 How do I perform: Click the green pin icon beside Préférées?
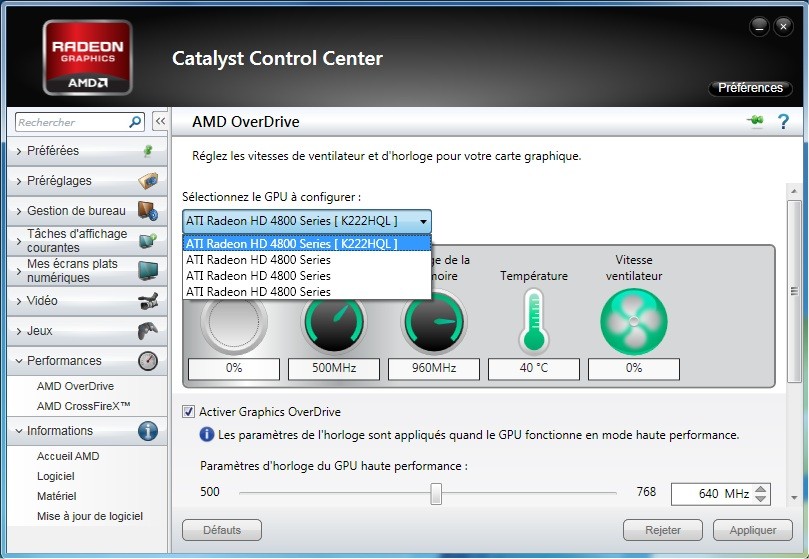click(x=148, y=151)
